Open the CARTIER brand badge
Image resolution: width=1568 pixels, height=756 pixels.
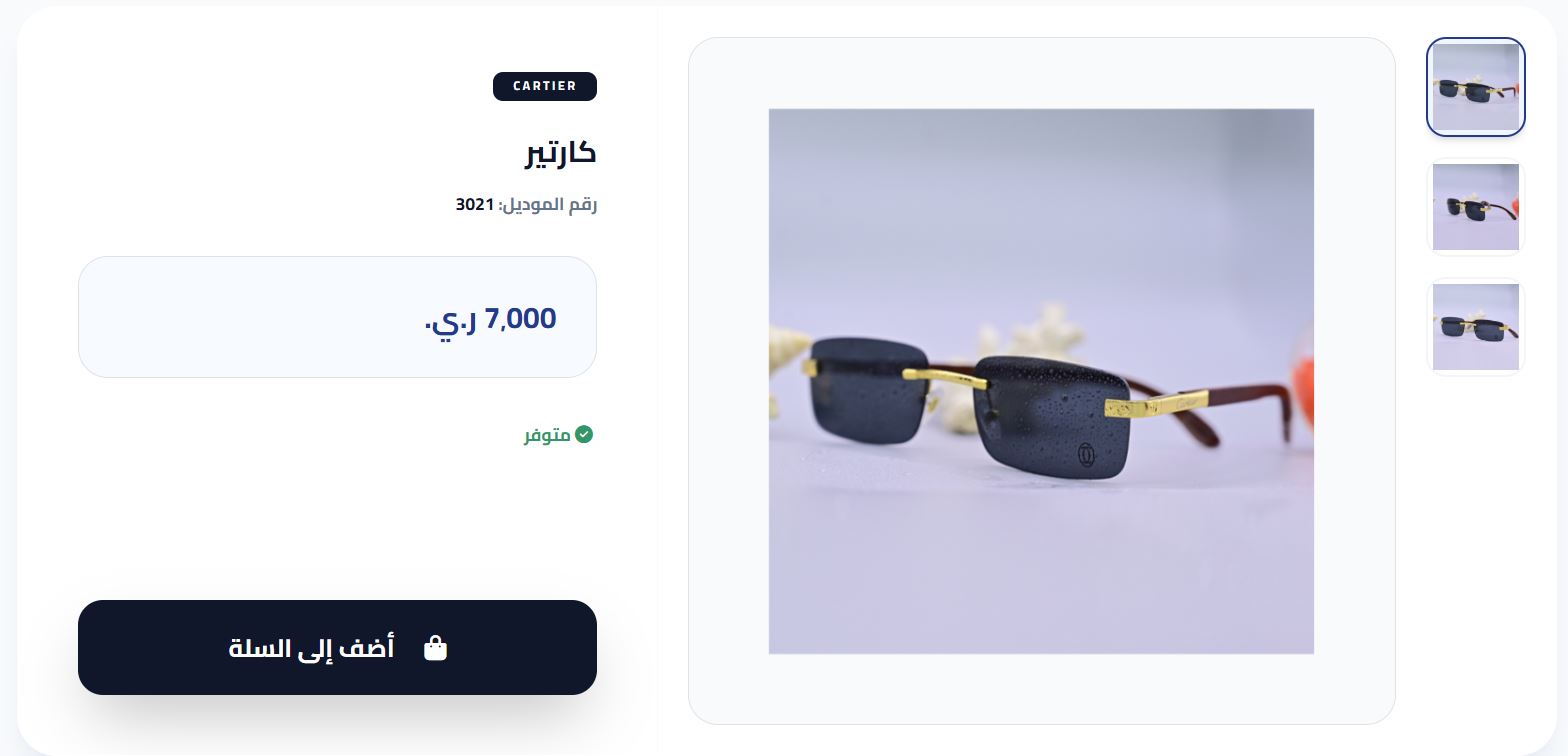(x=545, y=86)
